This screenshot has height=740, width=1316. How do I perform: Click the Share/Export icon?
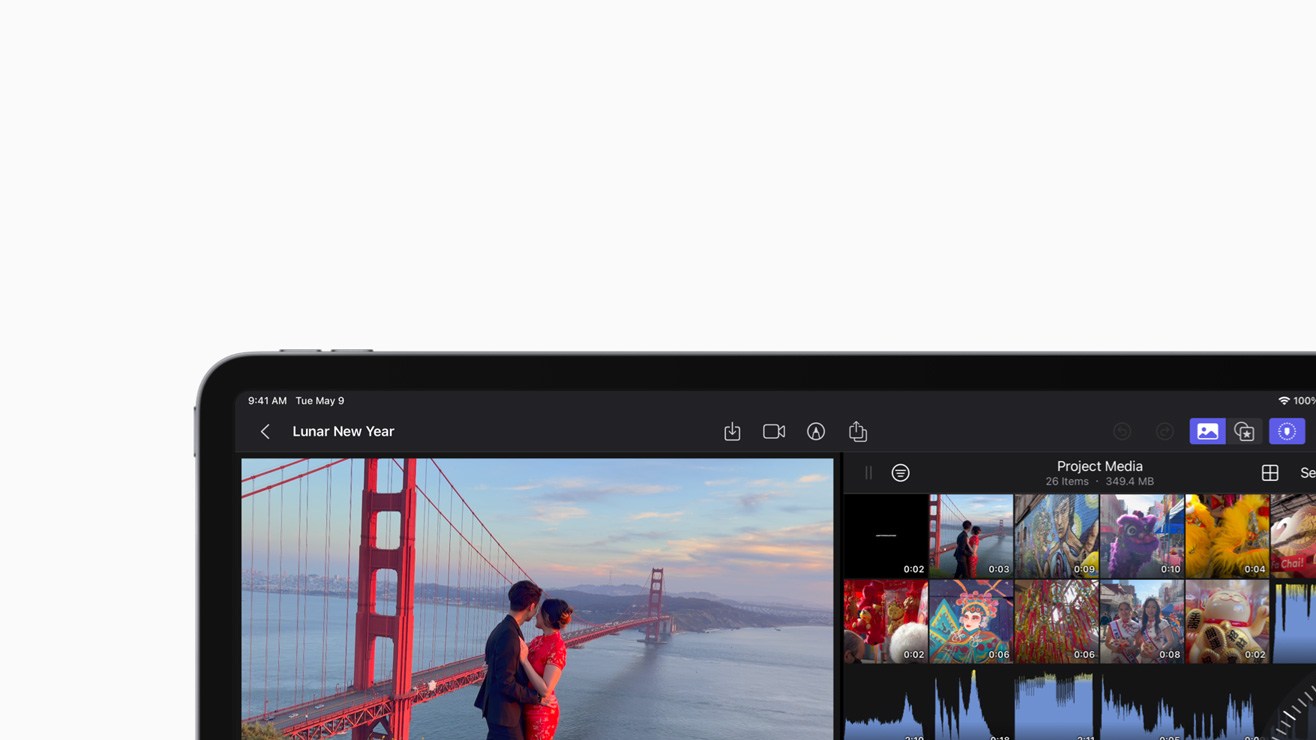(858, 432)
